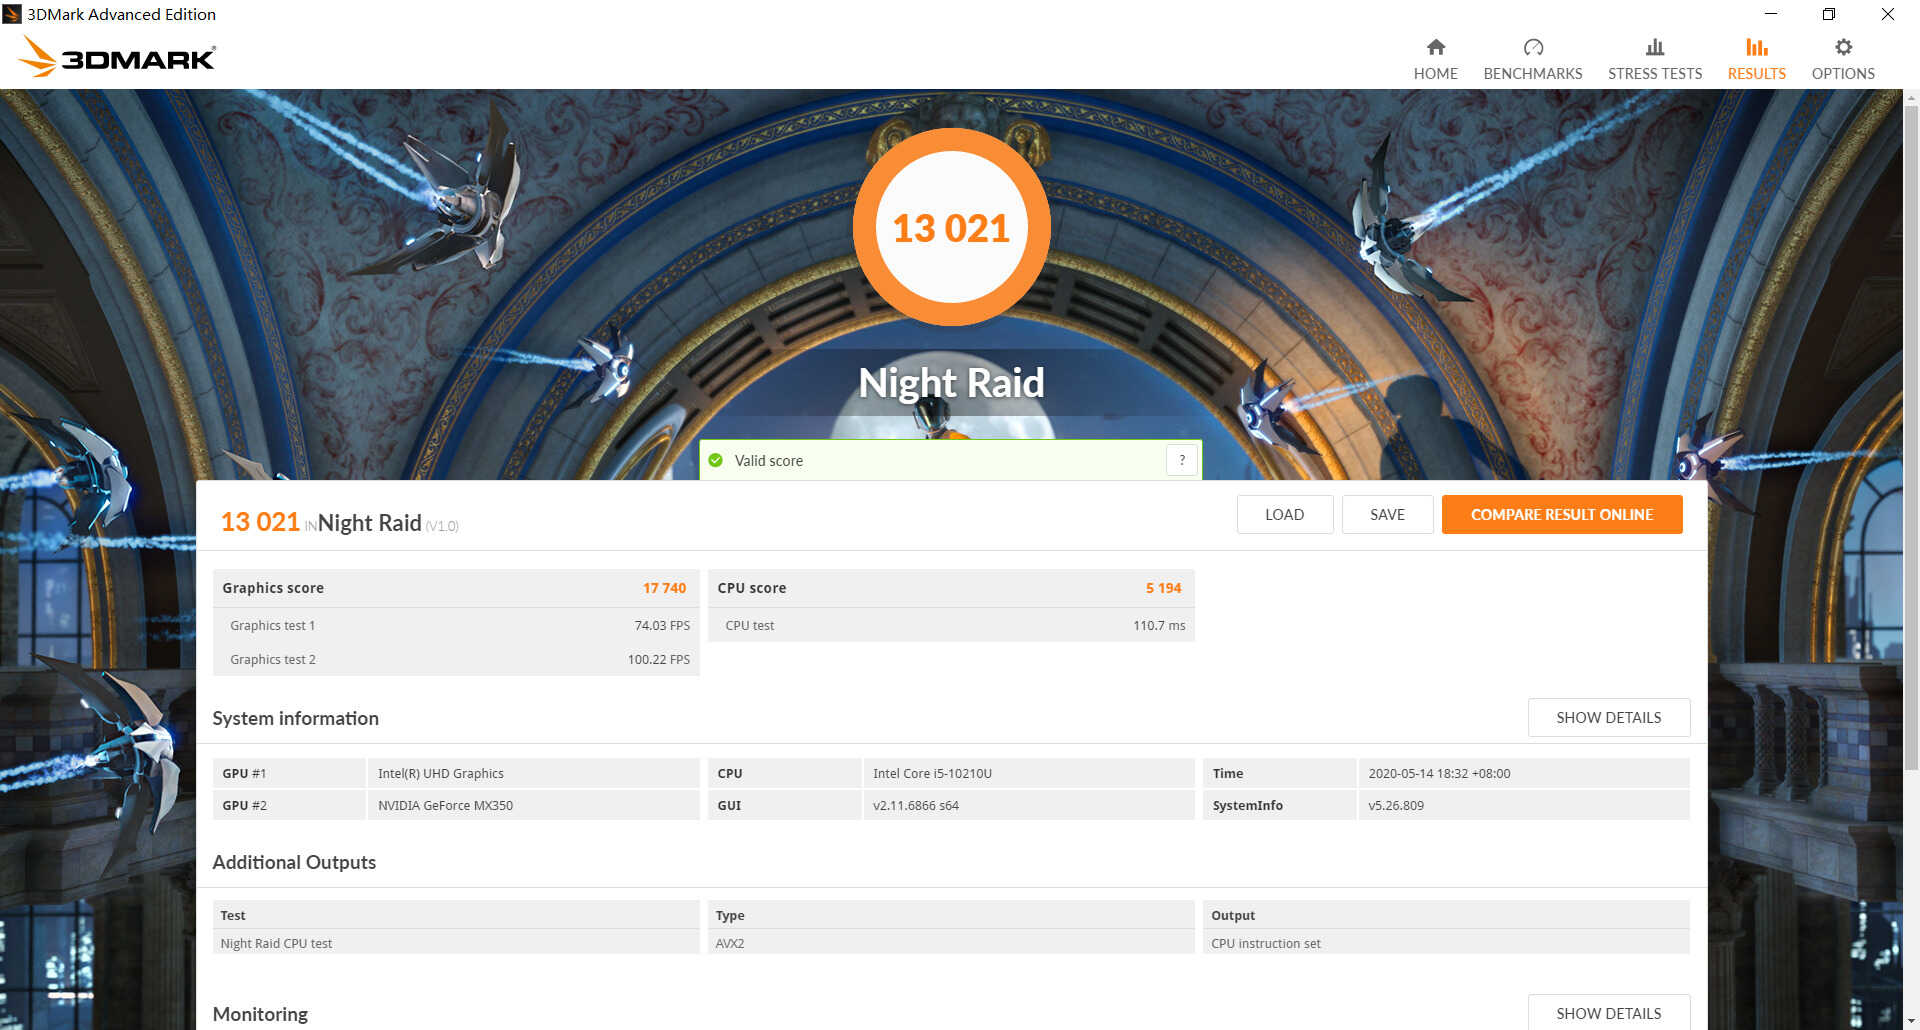Click the CPU score label
1920x1030 pixels.
tap(752, 588)
